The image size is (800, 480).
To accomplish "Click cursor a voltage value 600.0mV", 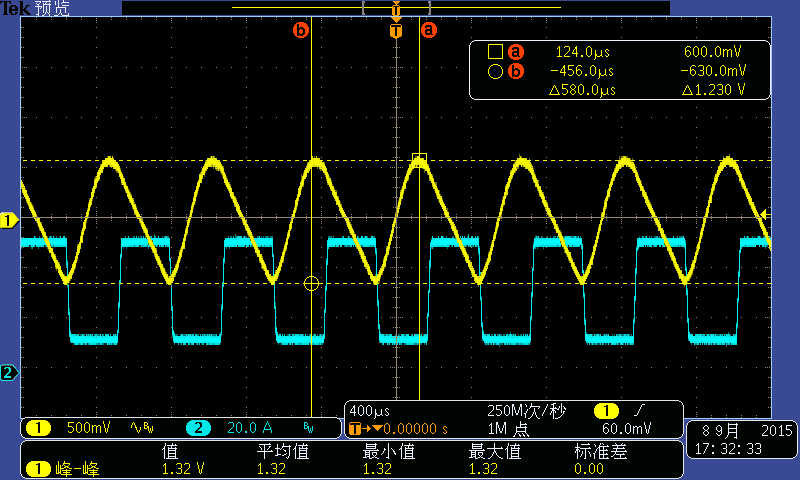I will (713, 52).
